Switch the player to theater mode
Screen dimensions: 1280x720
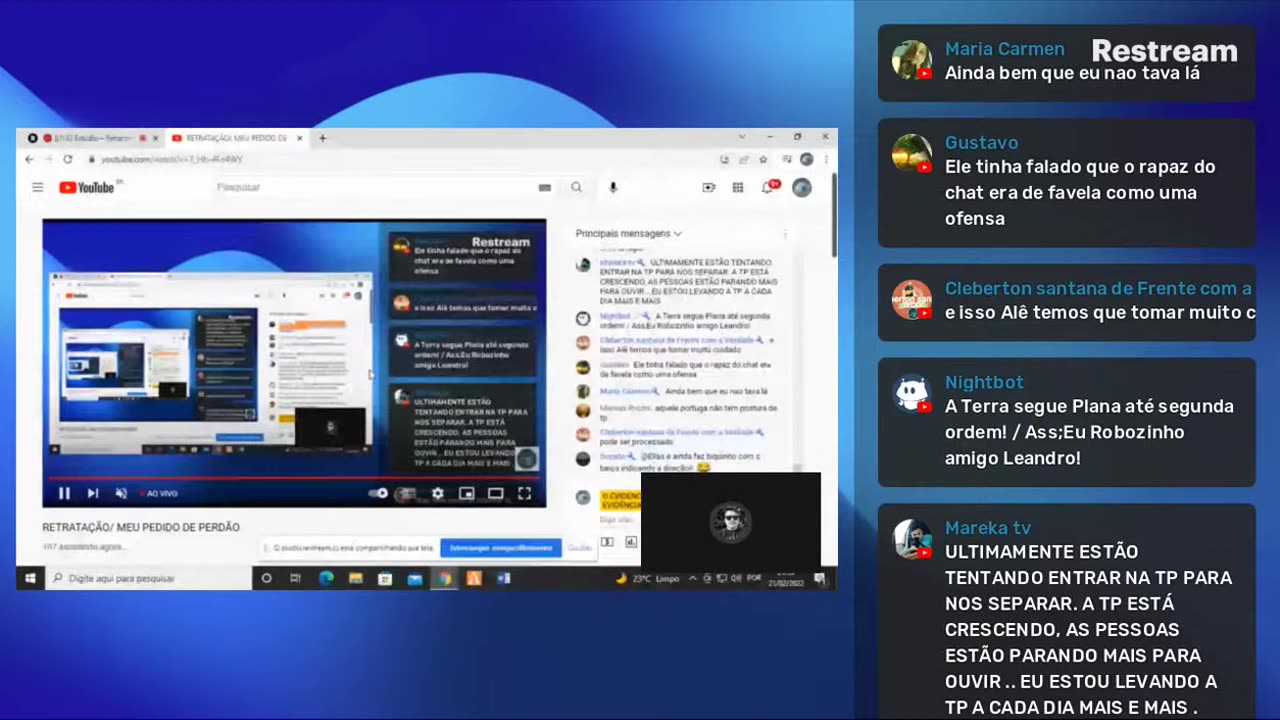point(495,493)
